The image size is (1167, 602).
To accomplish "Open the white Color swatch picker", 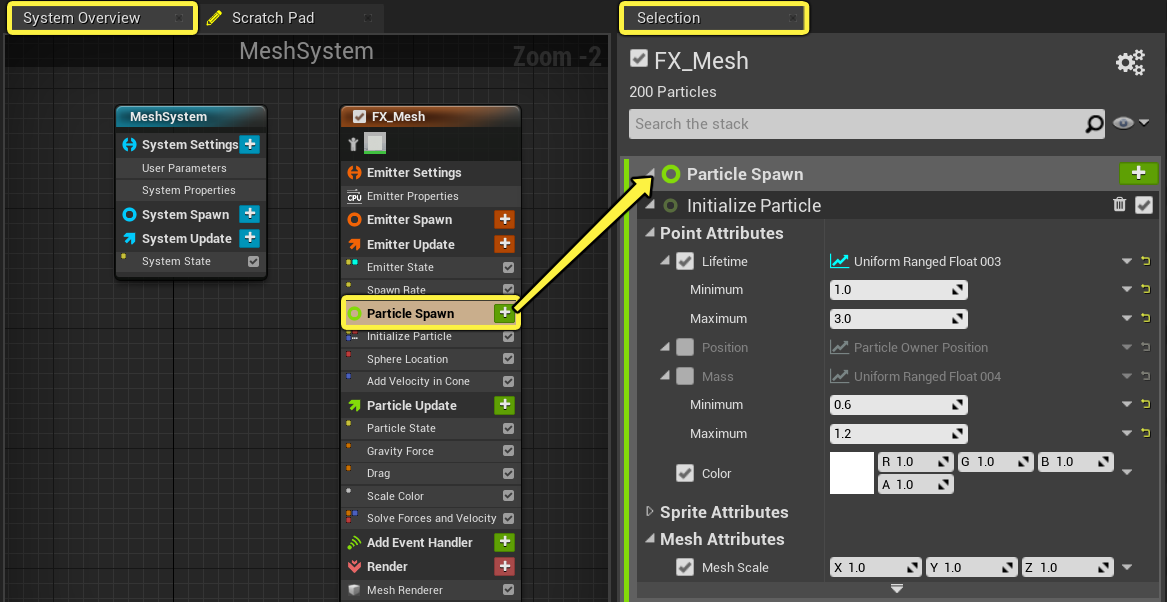I will 852,473.
